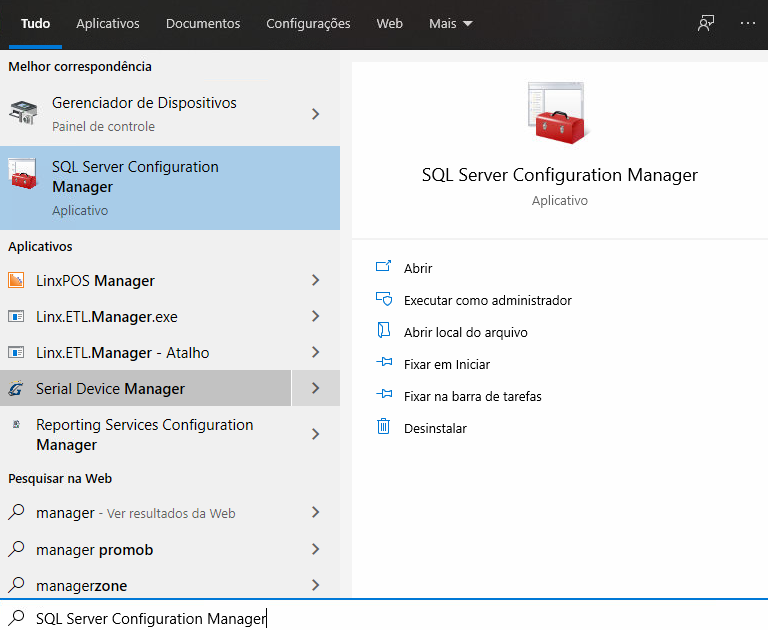Click the Desinstalar trash icon
The image size is (768, 630).
(x=382, y=427)
